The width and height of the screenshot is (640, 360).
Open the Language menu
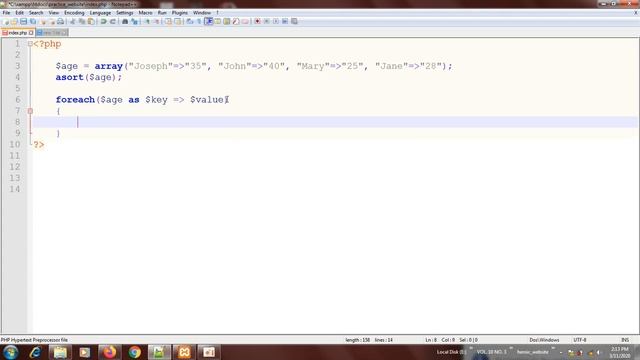(x=100, y=13)
